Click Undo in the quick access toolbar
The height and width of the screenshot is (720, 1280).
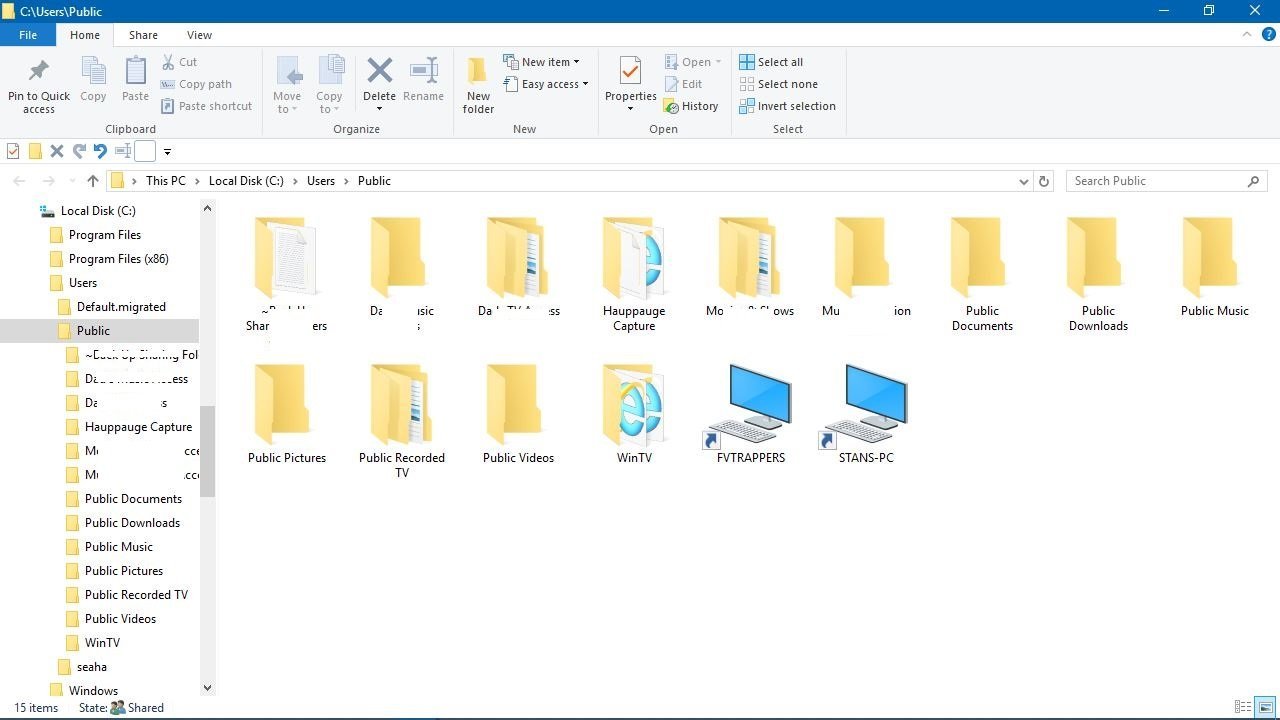point(100,152)
